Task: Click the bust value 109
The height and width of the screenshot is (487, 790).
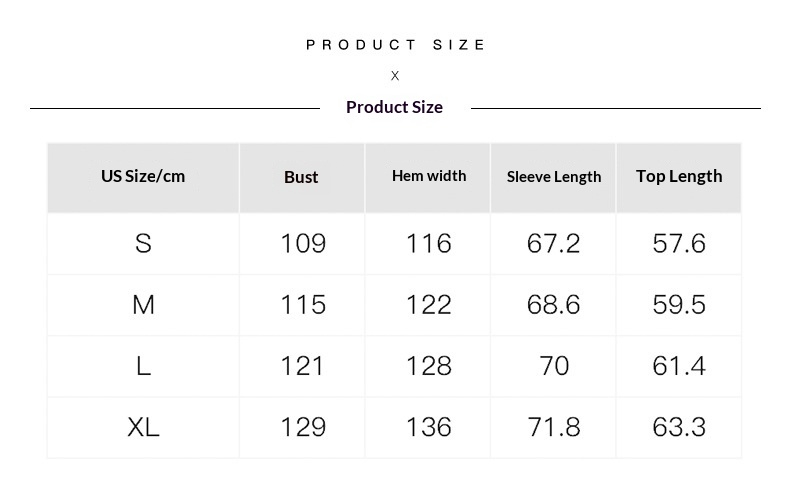Action: tap(302, 243)
